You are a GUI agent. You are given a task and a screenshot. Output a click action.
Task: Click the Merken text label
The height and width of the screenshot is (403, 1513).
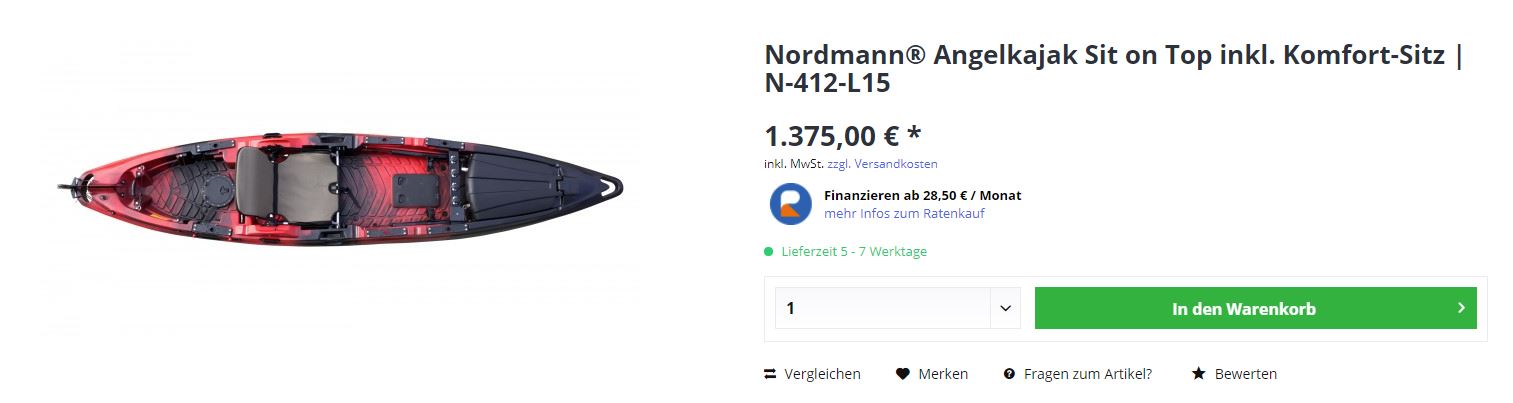tap(943, 374)
